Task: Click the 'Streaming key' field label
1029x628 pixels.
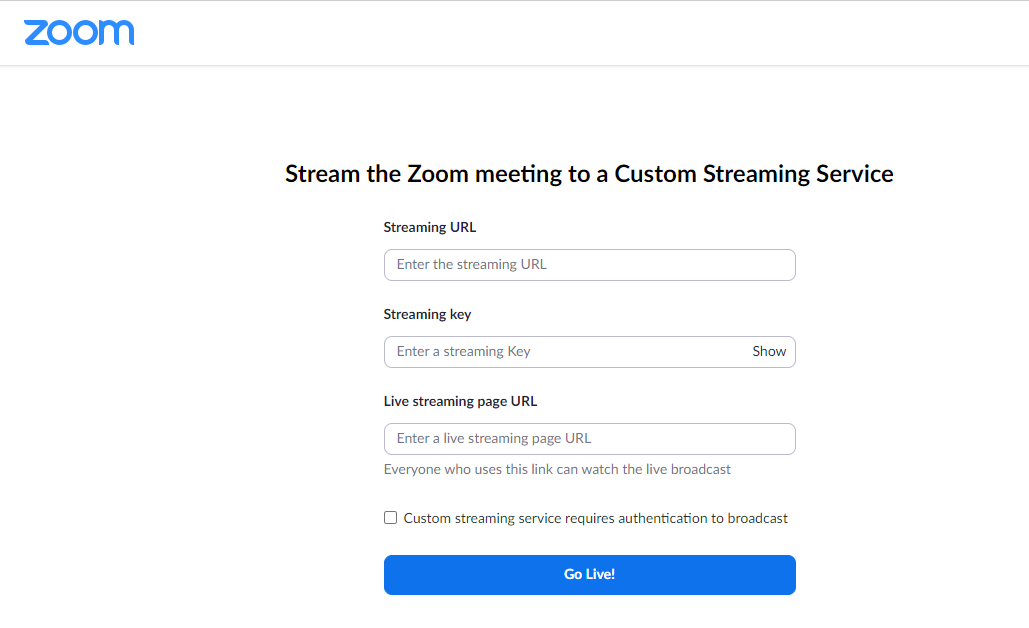Action: tap(427, 314)
